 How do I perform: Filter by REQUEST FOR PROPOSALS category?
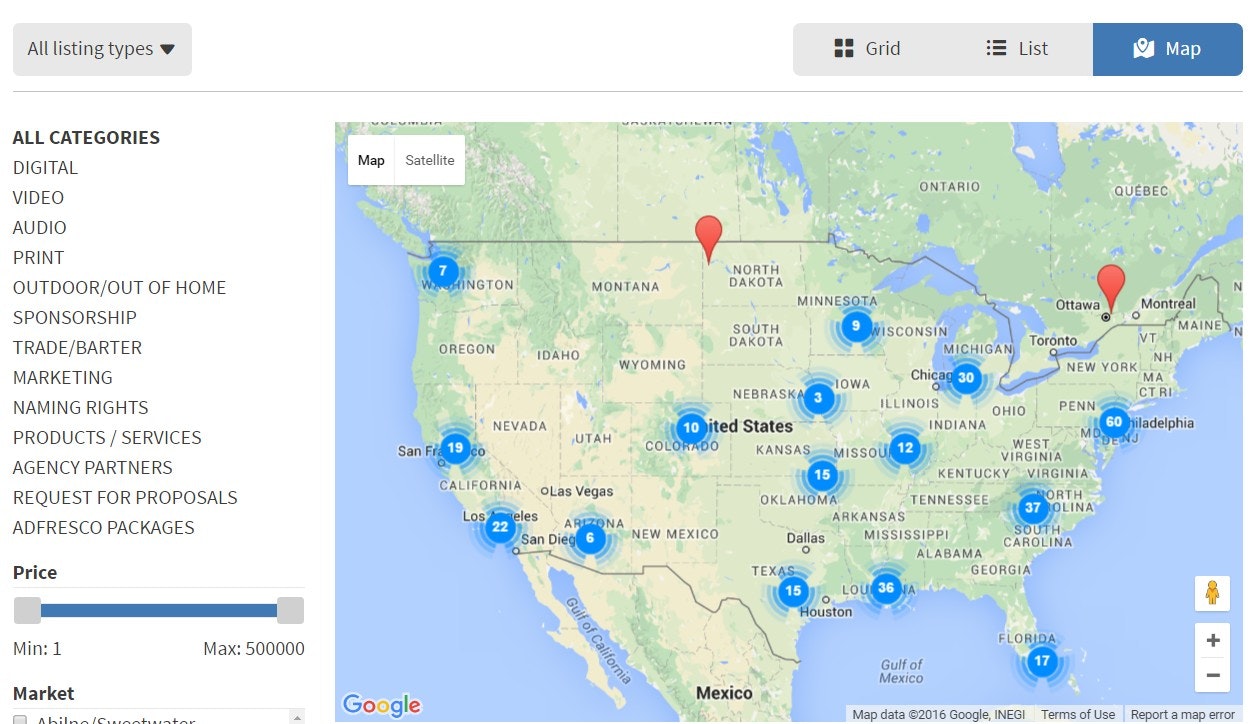pos(125,498)
